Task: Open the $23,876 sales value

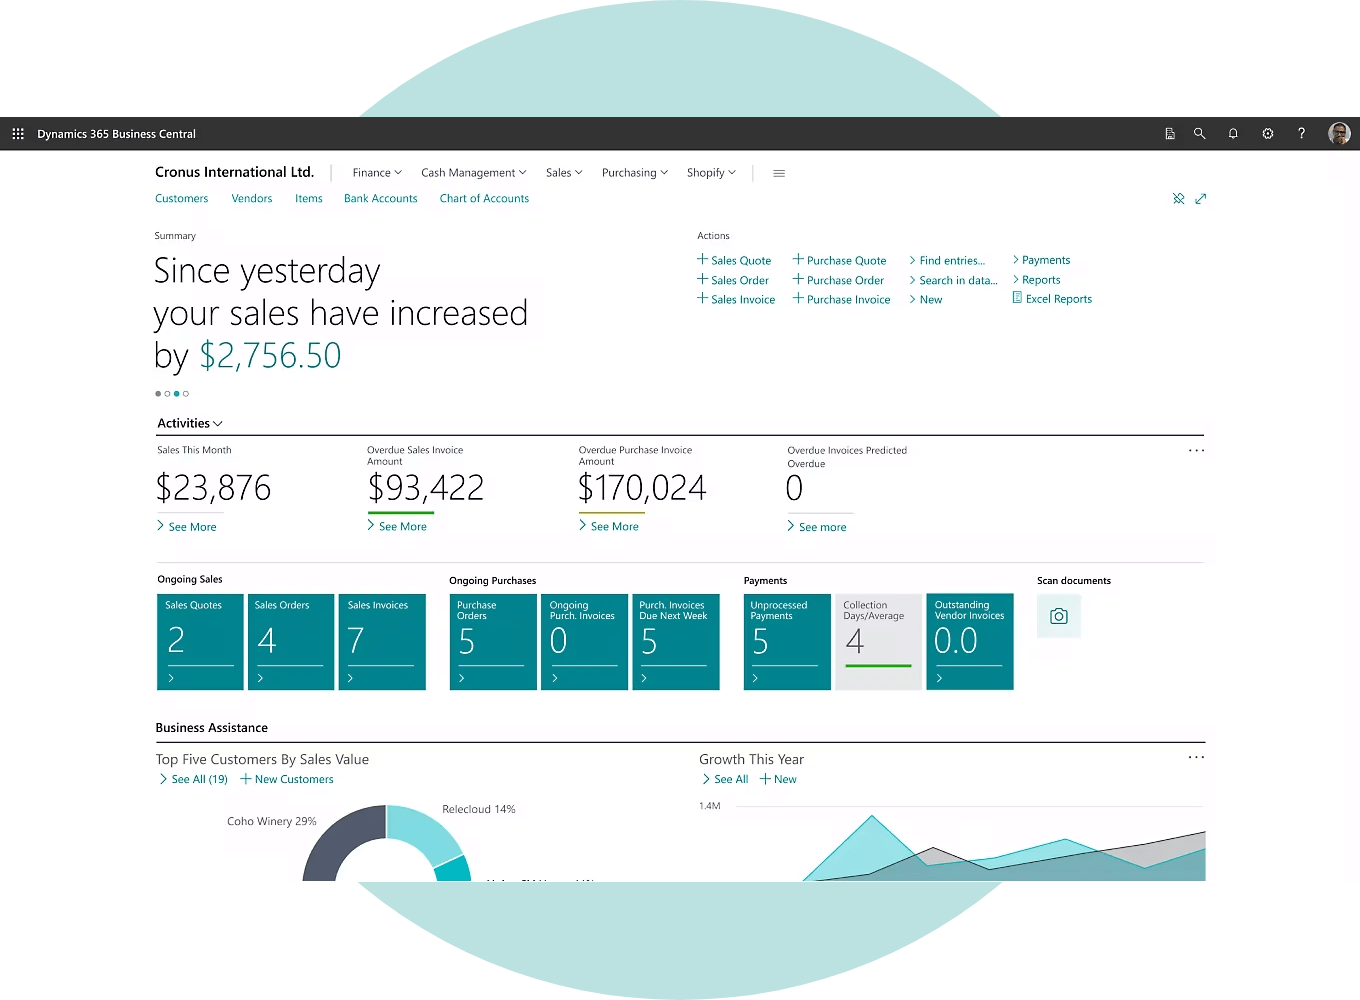Action: coord(213,488)
